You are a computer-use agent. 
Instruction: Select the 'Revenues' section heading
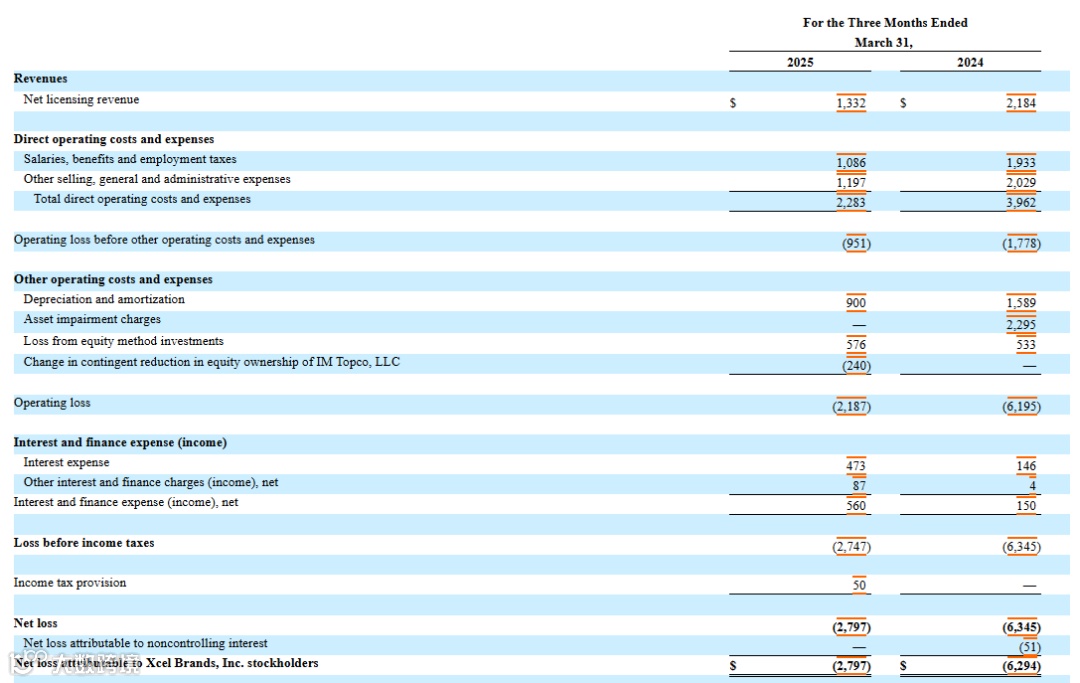[x=41, y=78]
